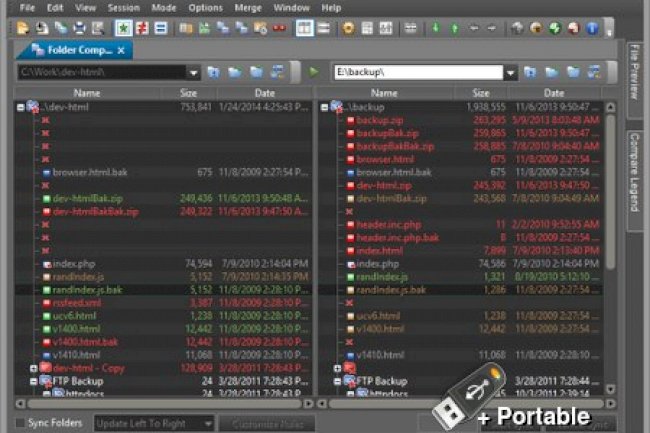650x433 pixels.
Task: Open the Session menu
Action: [124, 7]
